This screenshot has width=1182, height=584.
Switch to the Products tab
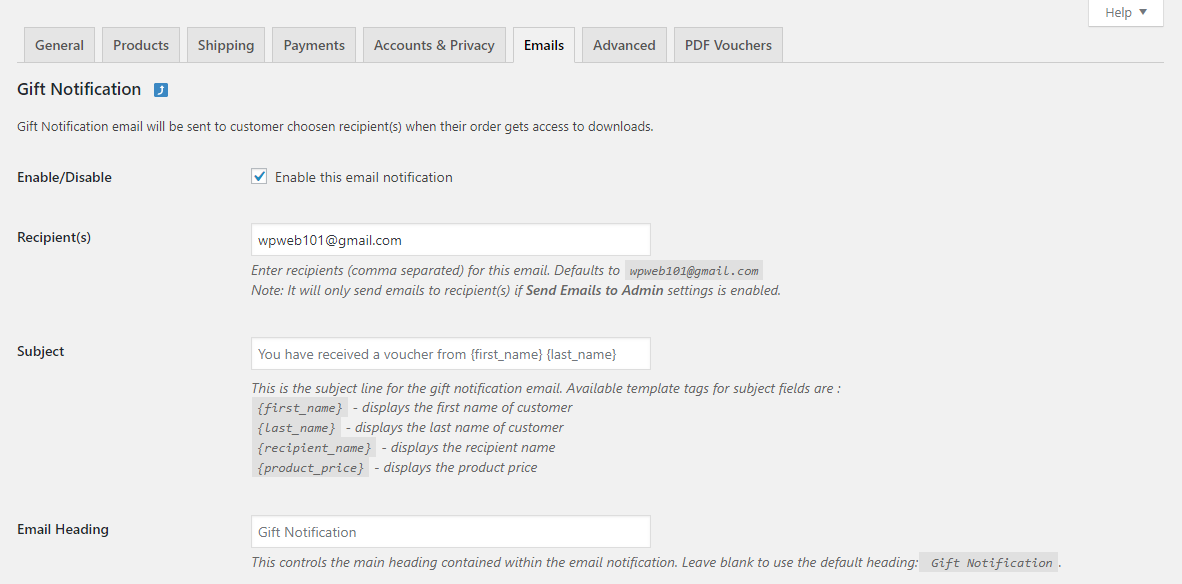coord(141,45)
